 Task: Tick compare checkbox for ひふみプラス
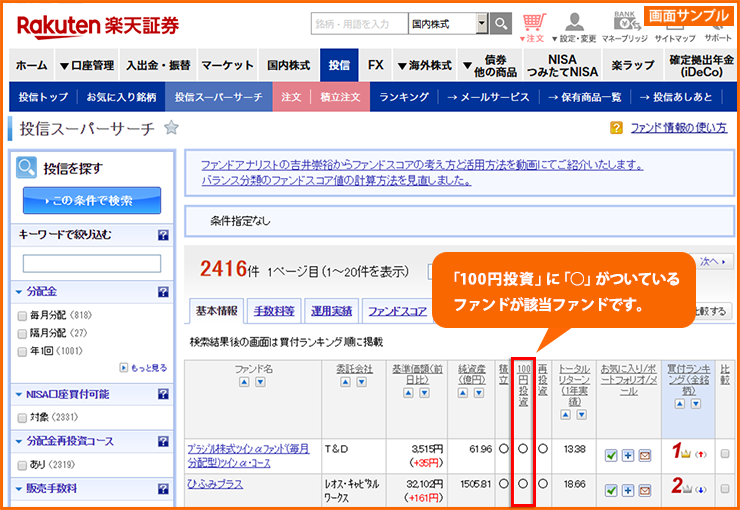725,489
